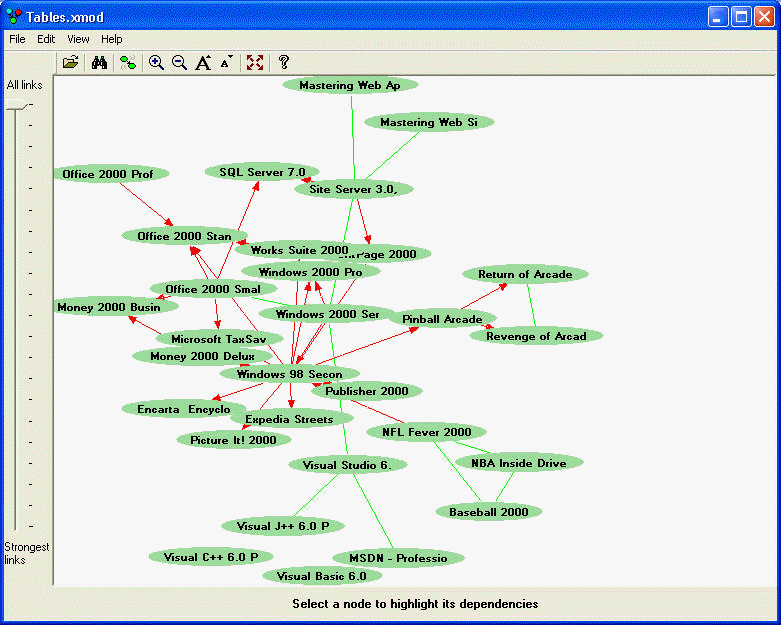Click the binoculars Find icon

pos(99,62)
